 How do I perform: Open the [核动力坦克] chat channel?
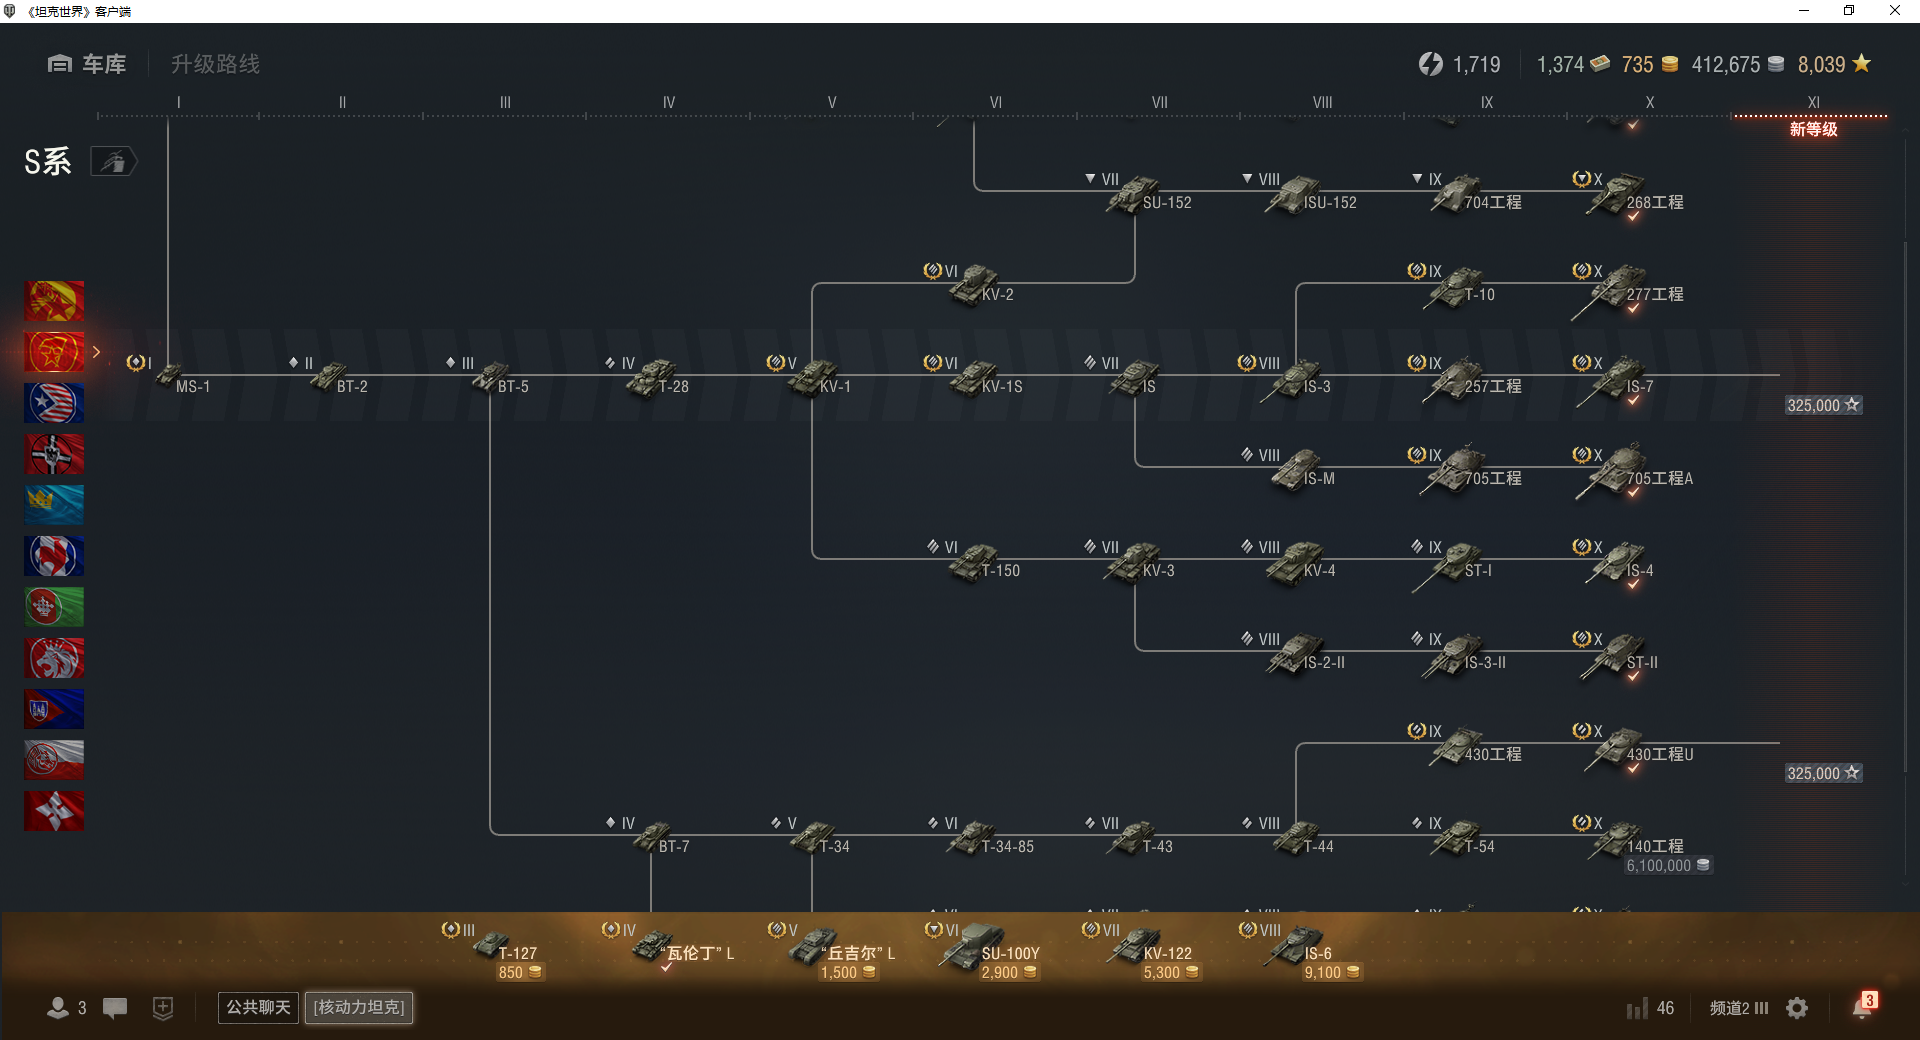point(359,1007)
